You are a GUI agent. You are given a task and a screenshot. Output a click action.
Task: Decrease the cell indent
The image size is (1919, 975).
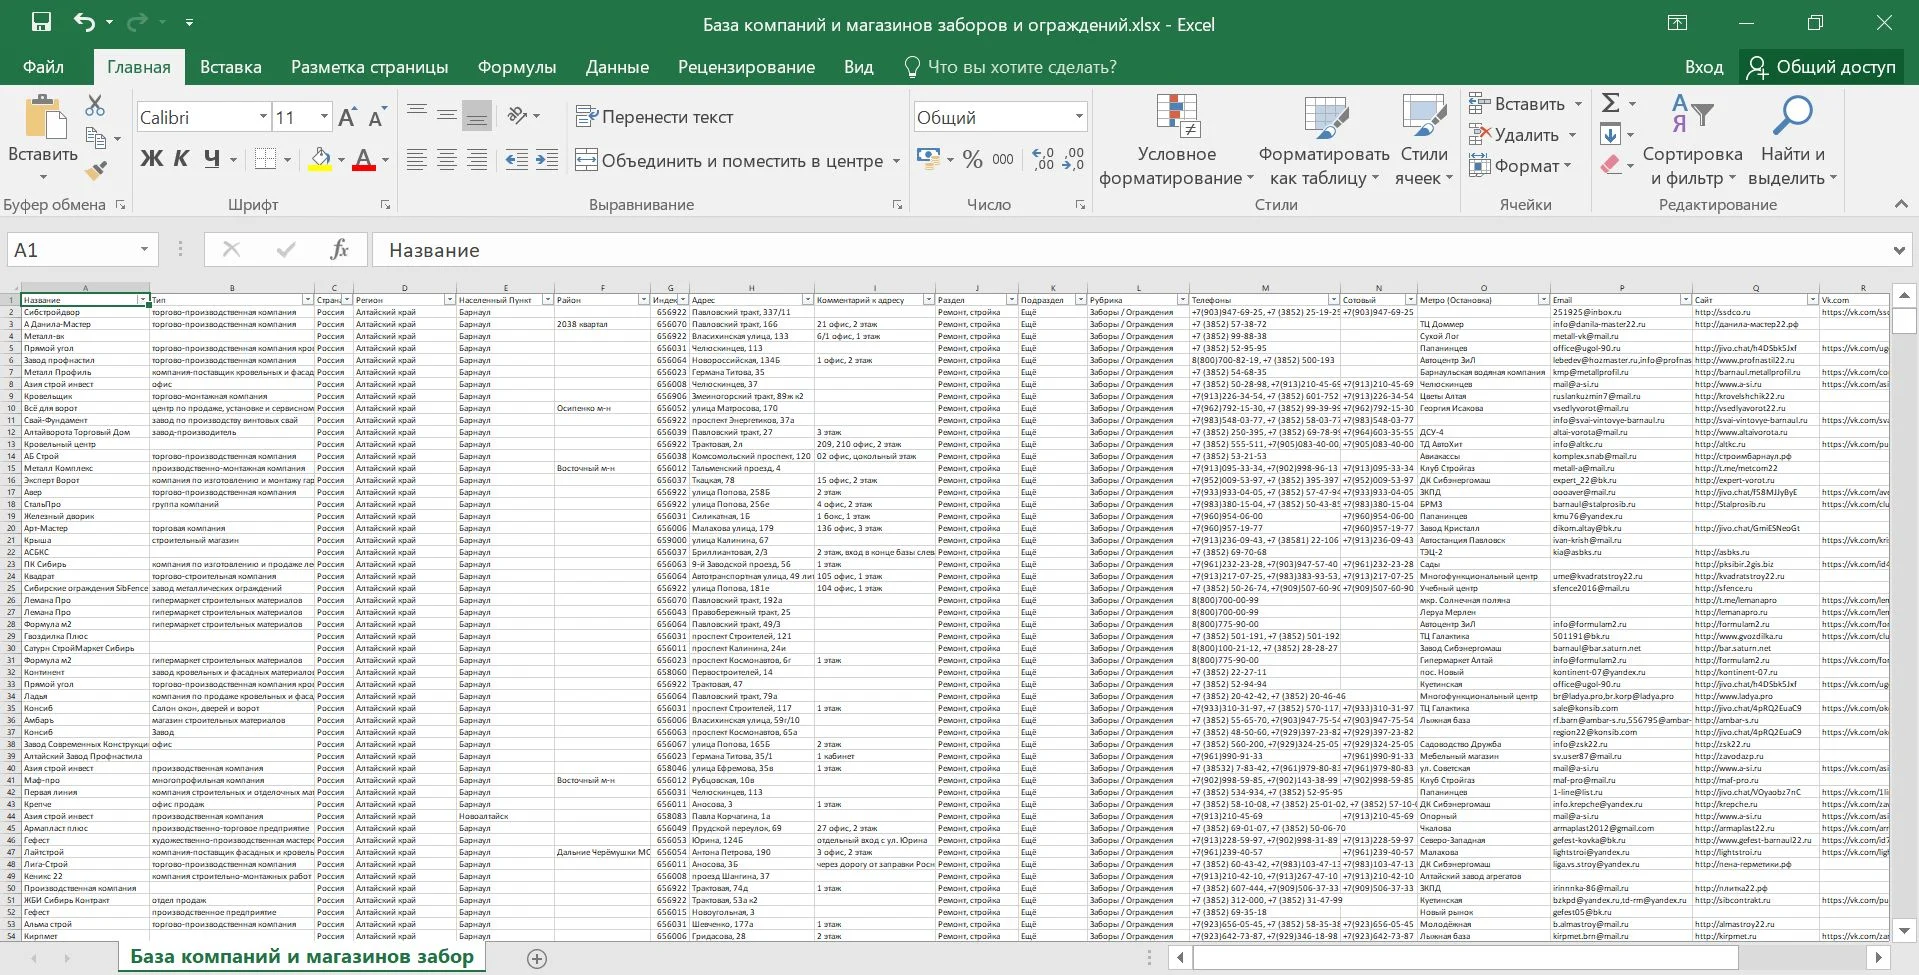(x=517, y=159)
